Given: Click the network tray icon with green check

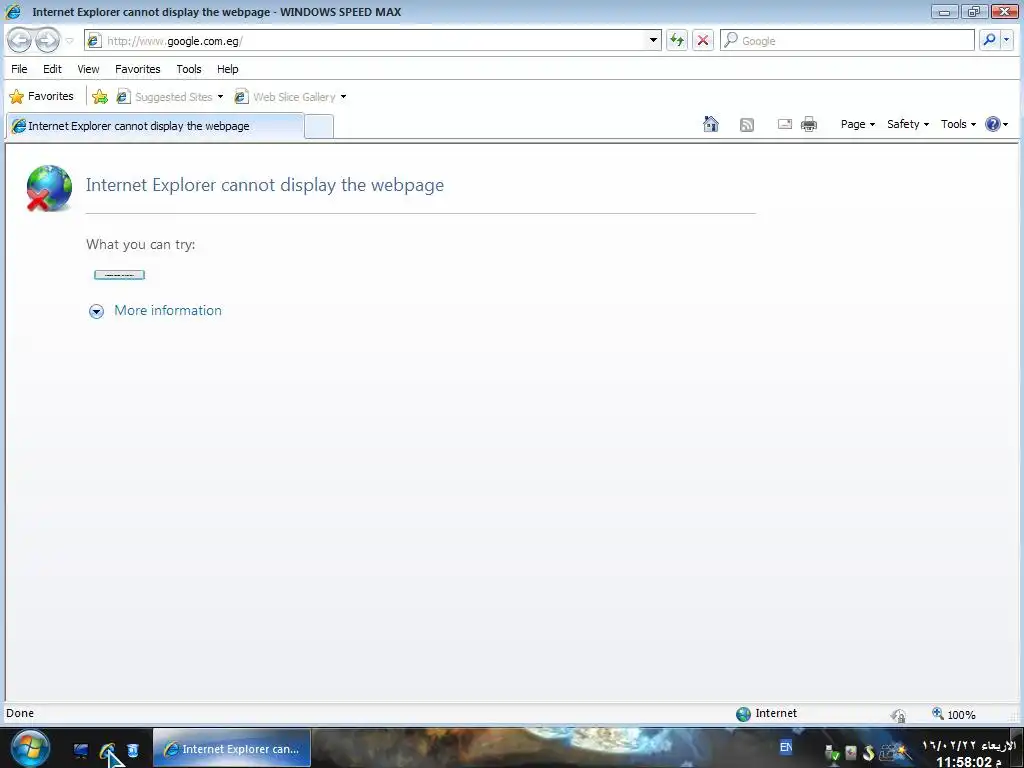Looking at the screenshot, I should coord(832,753).
